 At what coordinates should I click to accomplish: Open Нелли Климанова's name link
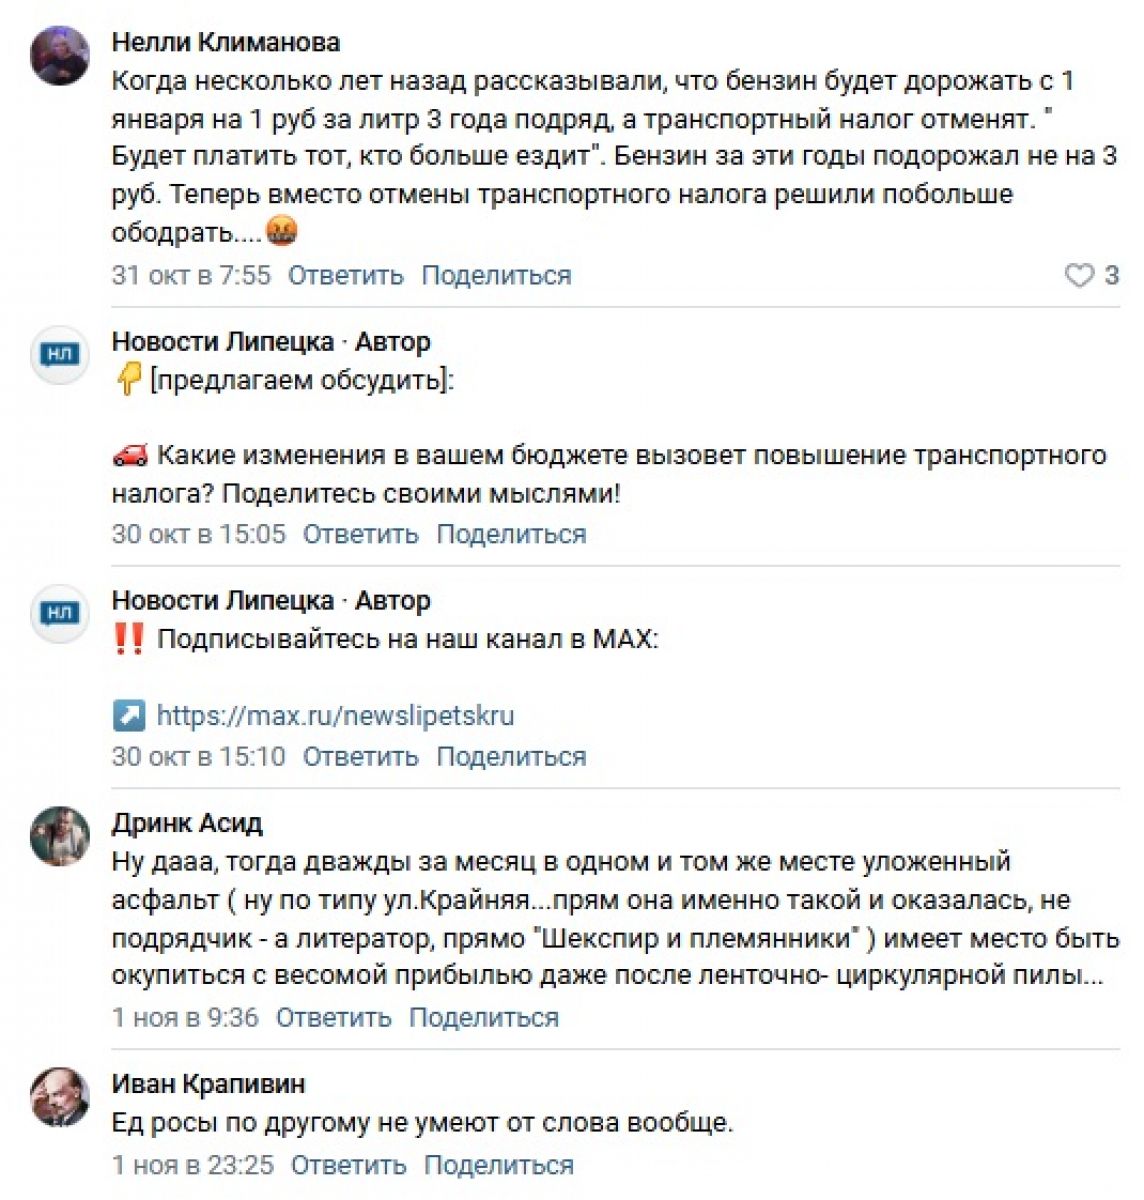click(x=225, y=42)
